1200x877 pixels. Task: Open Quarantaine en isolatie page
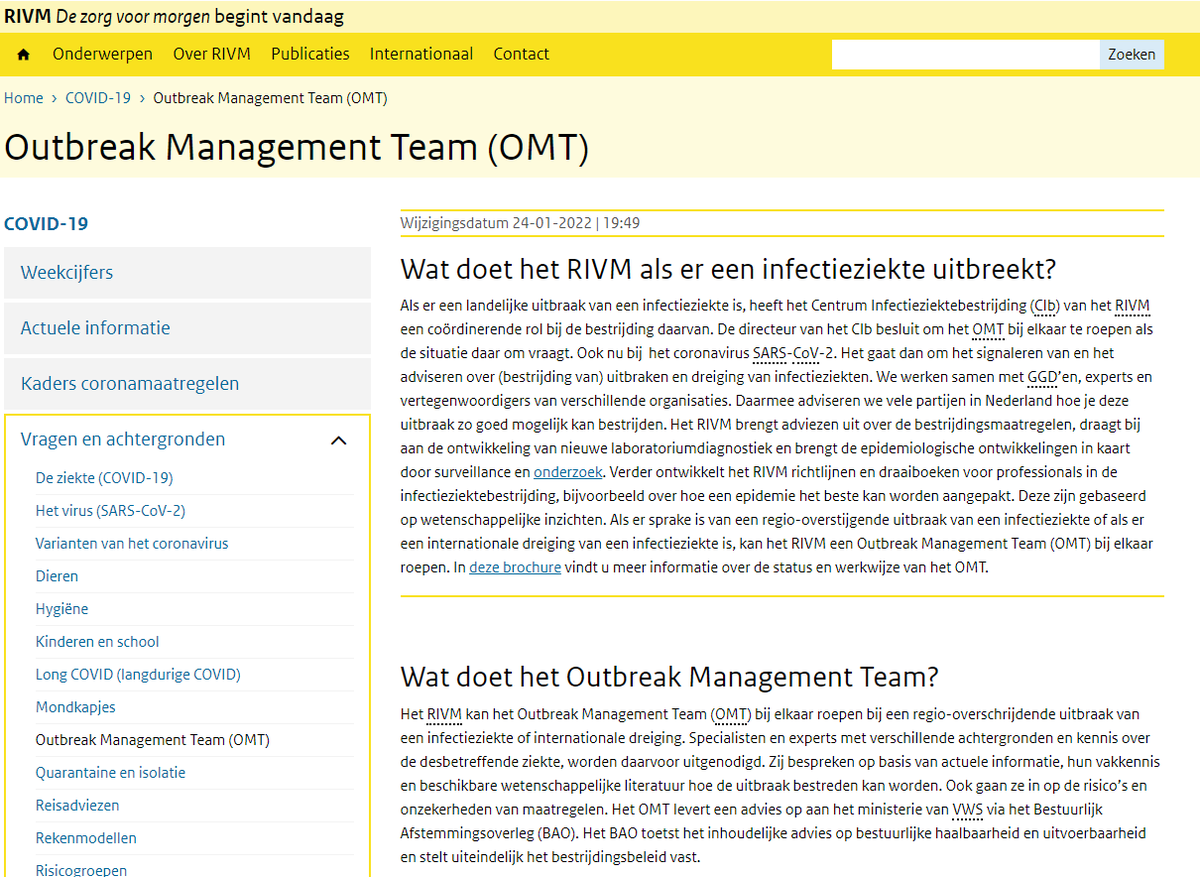(x=110, y=773)
